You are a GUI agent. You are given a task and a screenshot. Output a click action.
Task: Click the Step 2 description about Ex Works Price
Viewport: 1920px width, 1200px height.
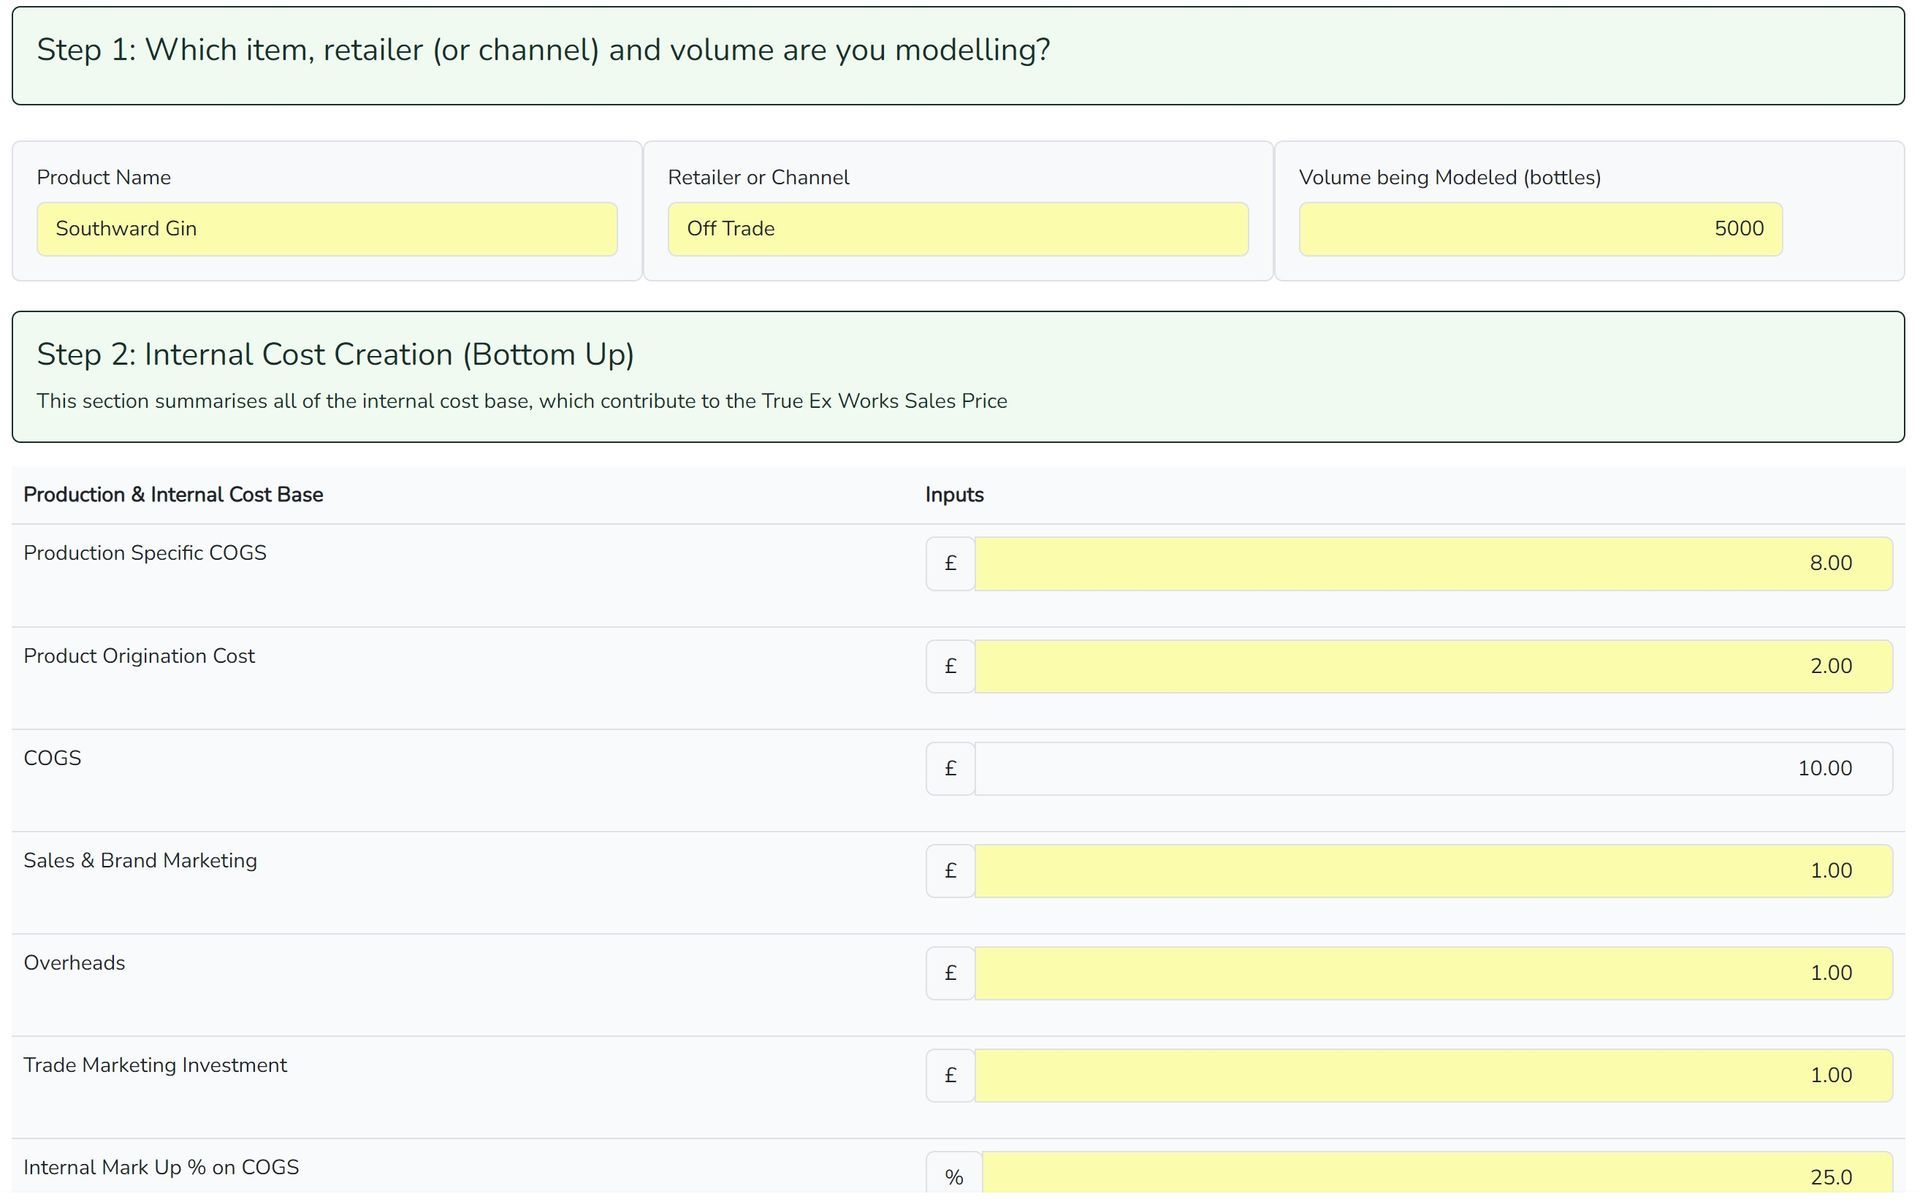522,402
